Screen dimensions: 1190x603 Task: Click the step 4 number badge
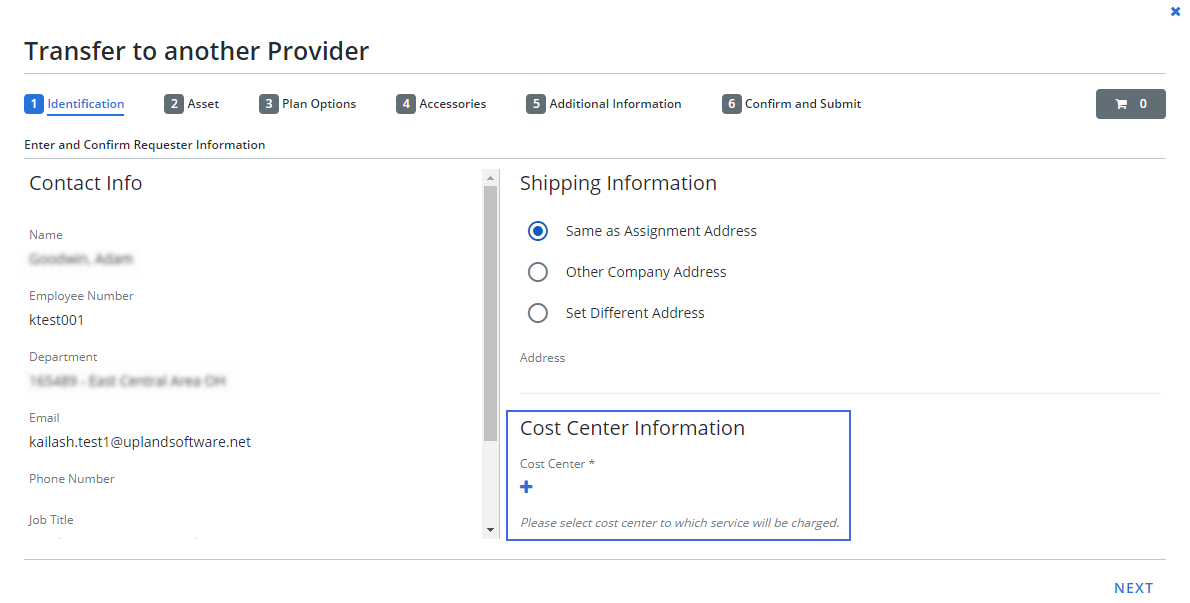coord(405,104)
